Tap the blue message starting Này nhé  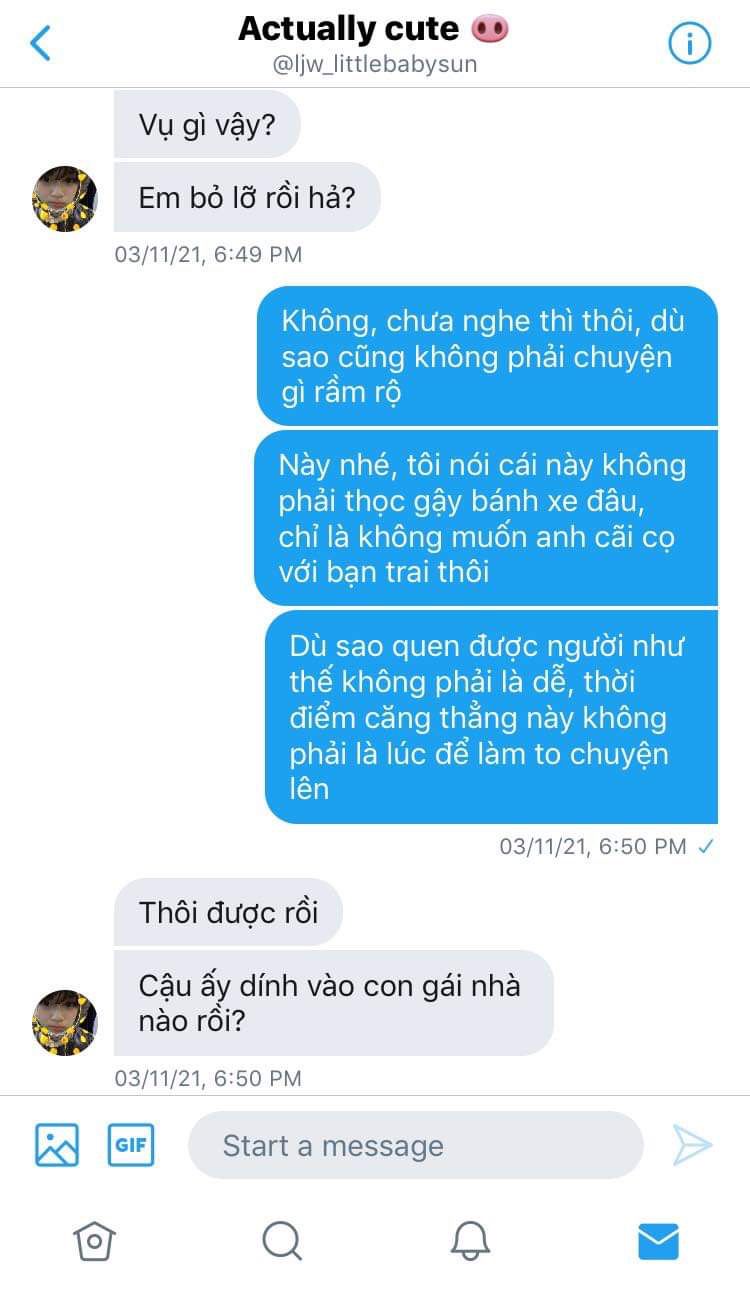pos(486,518)
